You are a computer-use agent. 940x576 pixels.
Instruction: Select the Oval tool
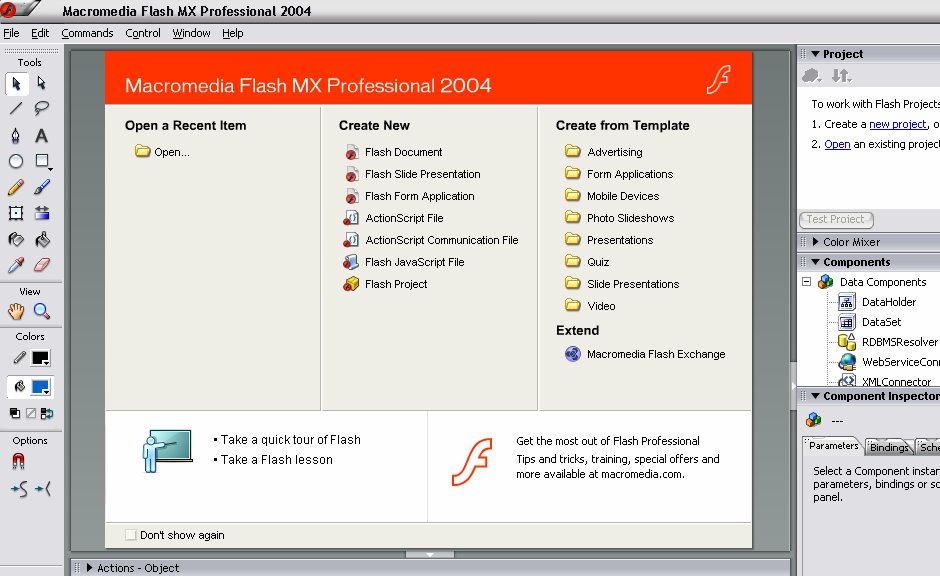(x=16, y=161)
